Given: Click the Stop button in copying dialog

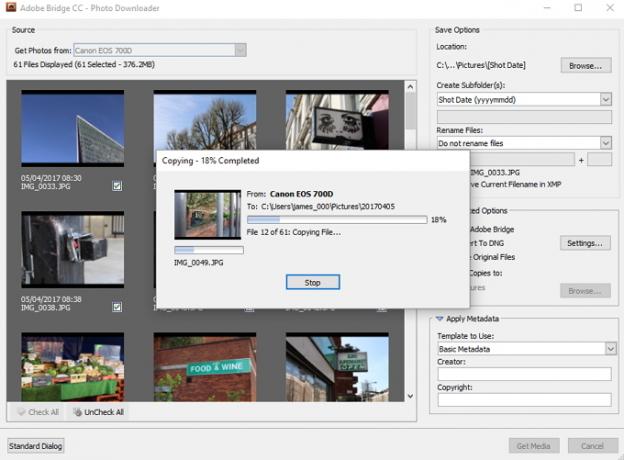Looking at the screenshot, I should click(313, 282).
